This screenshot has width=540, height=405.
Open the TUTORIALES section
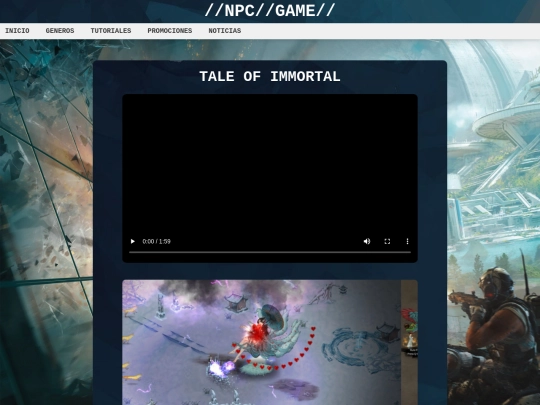tap(111, 31)
